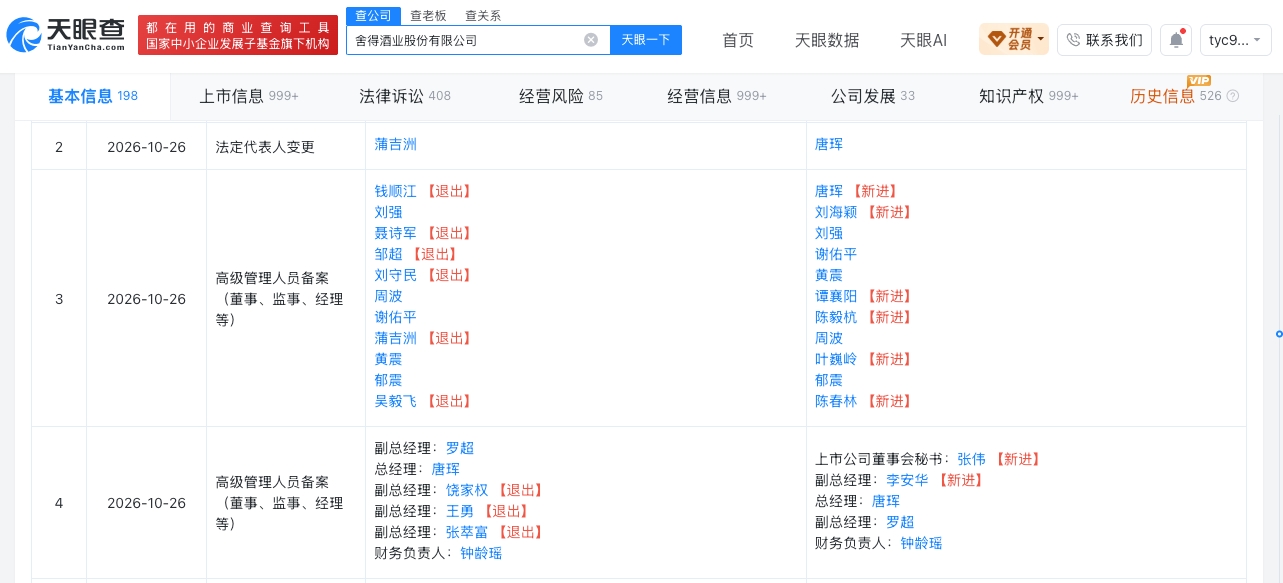Open the 邹超 person link

pyautogui.click(x=389, y=254)
